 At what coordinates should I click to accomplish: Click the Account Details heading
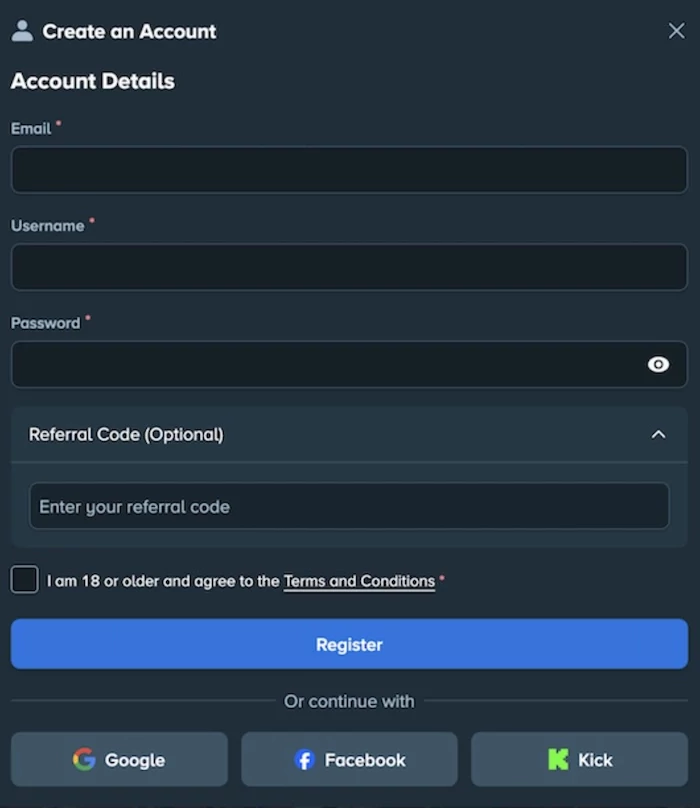click(x=93, y=81)
